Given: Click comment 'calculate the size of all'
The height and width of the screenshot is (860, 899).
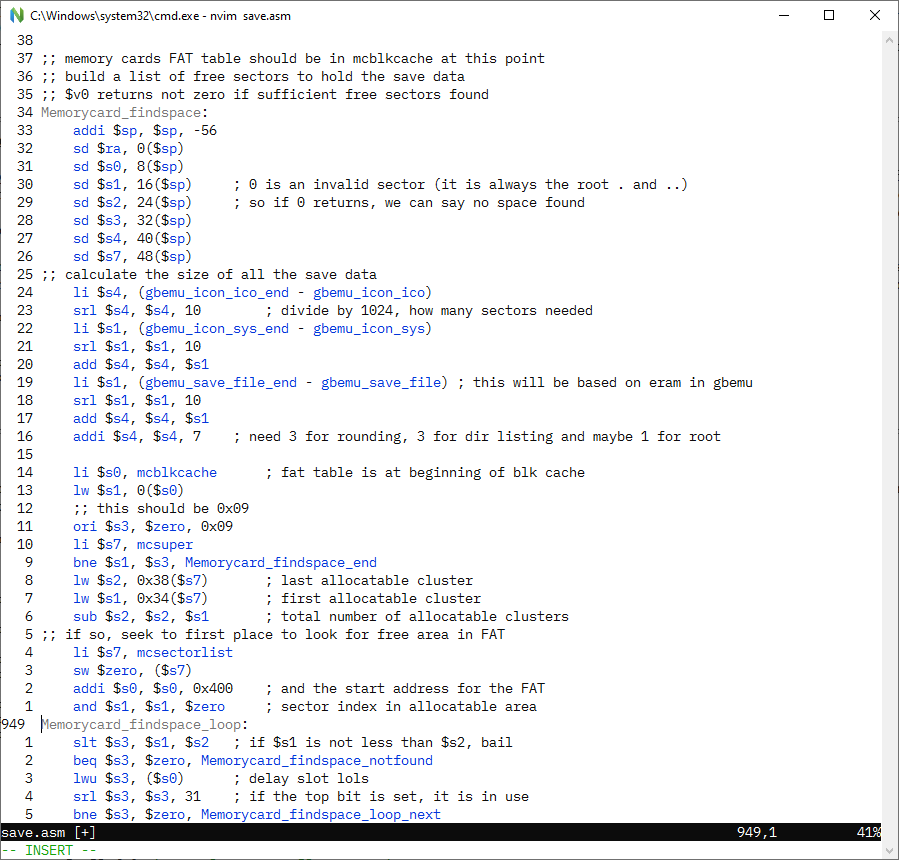Looking at the screenshot, I should coord(165,275).
